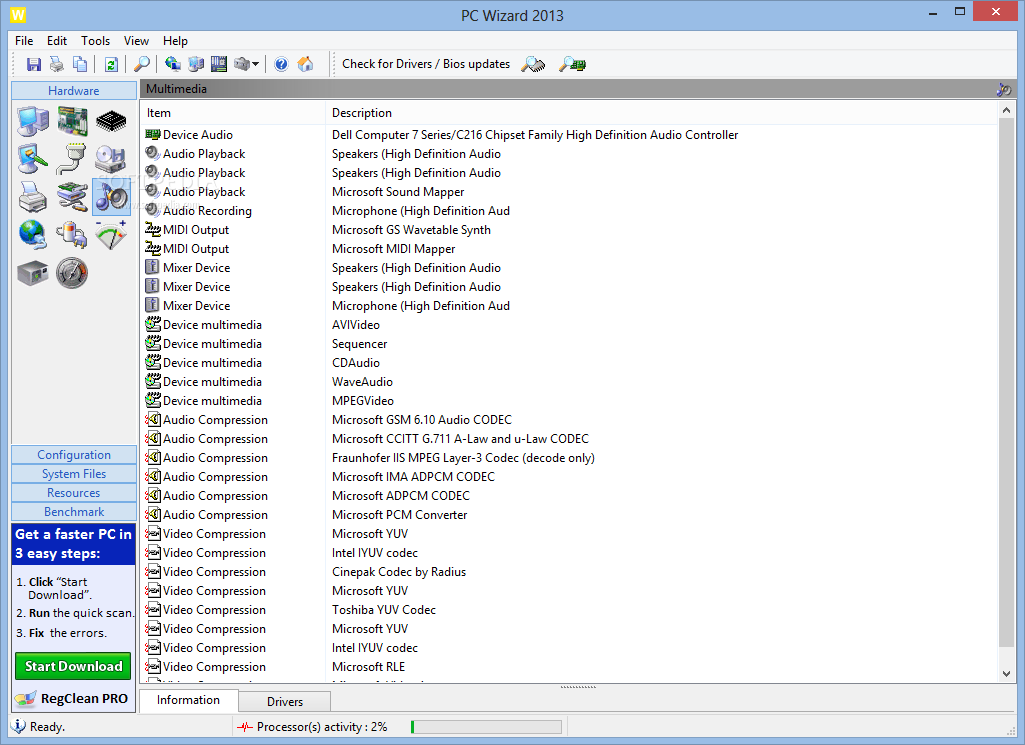Open the Resources section
Viewport: 1025px width, 745px height.
(74, 492)
